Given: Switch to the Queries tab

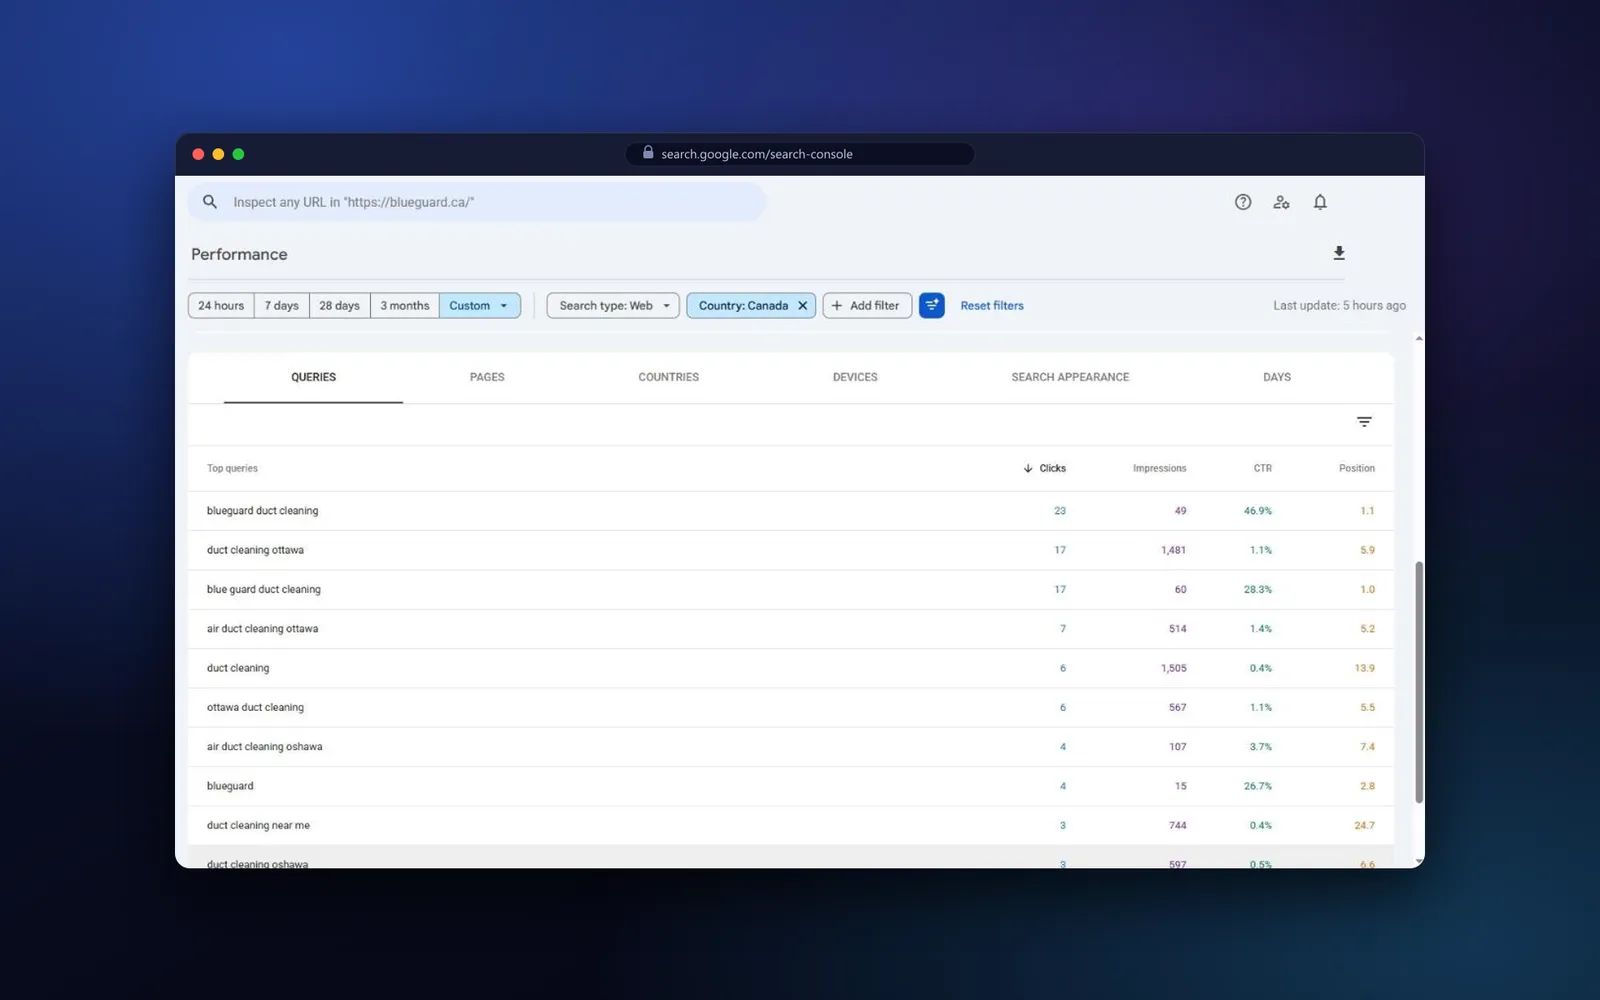Looking at the screenshot, I should (x=313, y=378).
